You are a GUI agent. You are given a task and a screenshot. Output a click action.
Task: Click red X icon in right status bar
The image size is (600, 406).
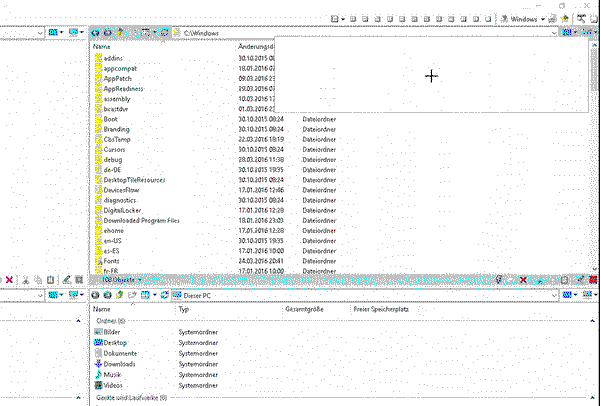pos(523,280)
